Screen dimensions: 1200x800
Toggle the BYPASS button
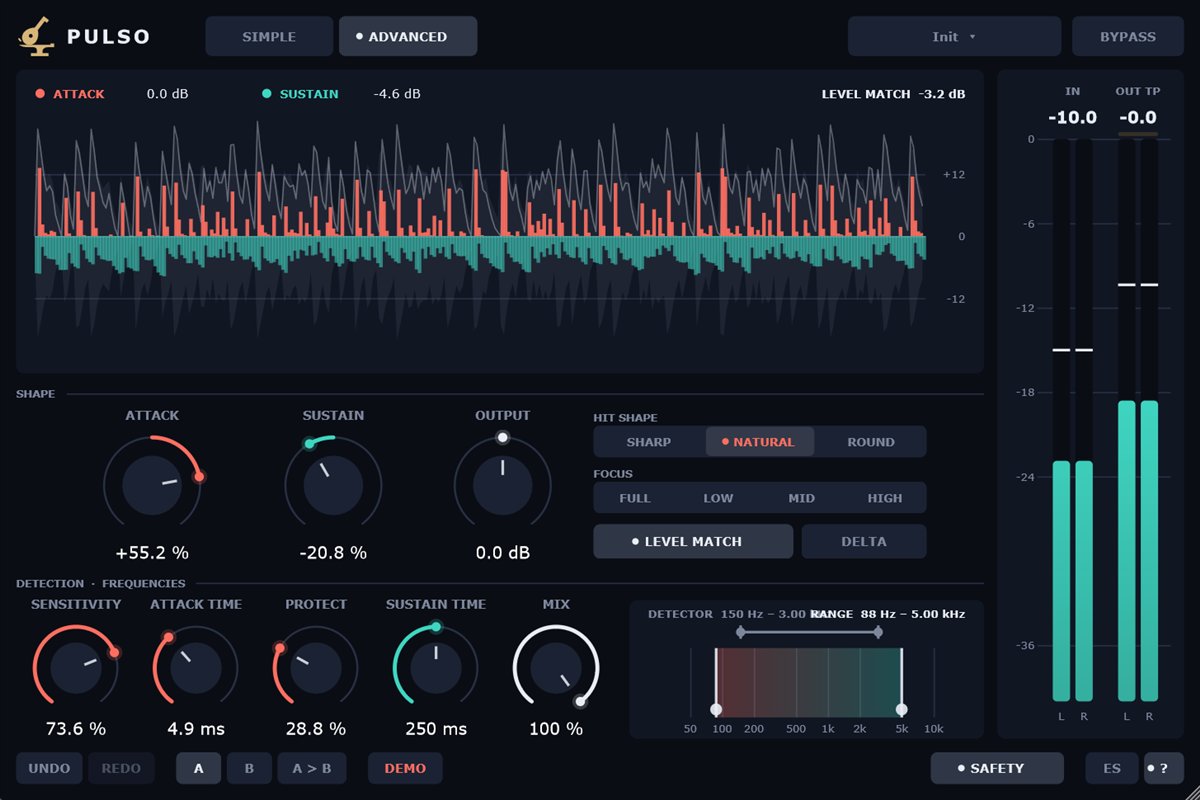[x=1128, y=36]
